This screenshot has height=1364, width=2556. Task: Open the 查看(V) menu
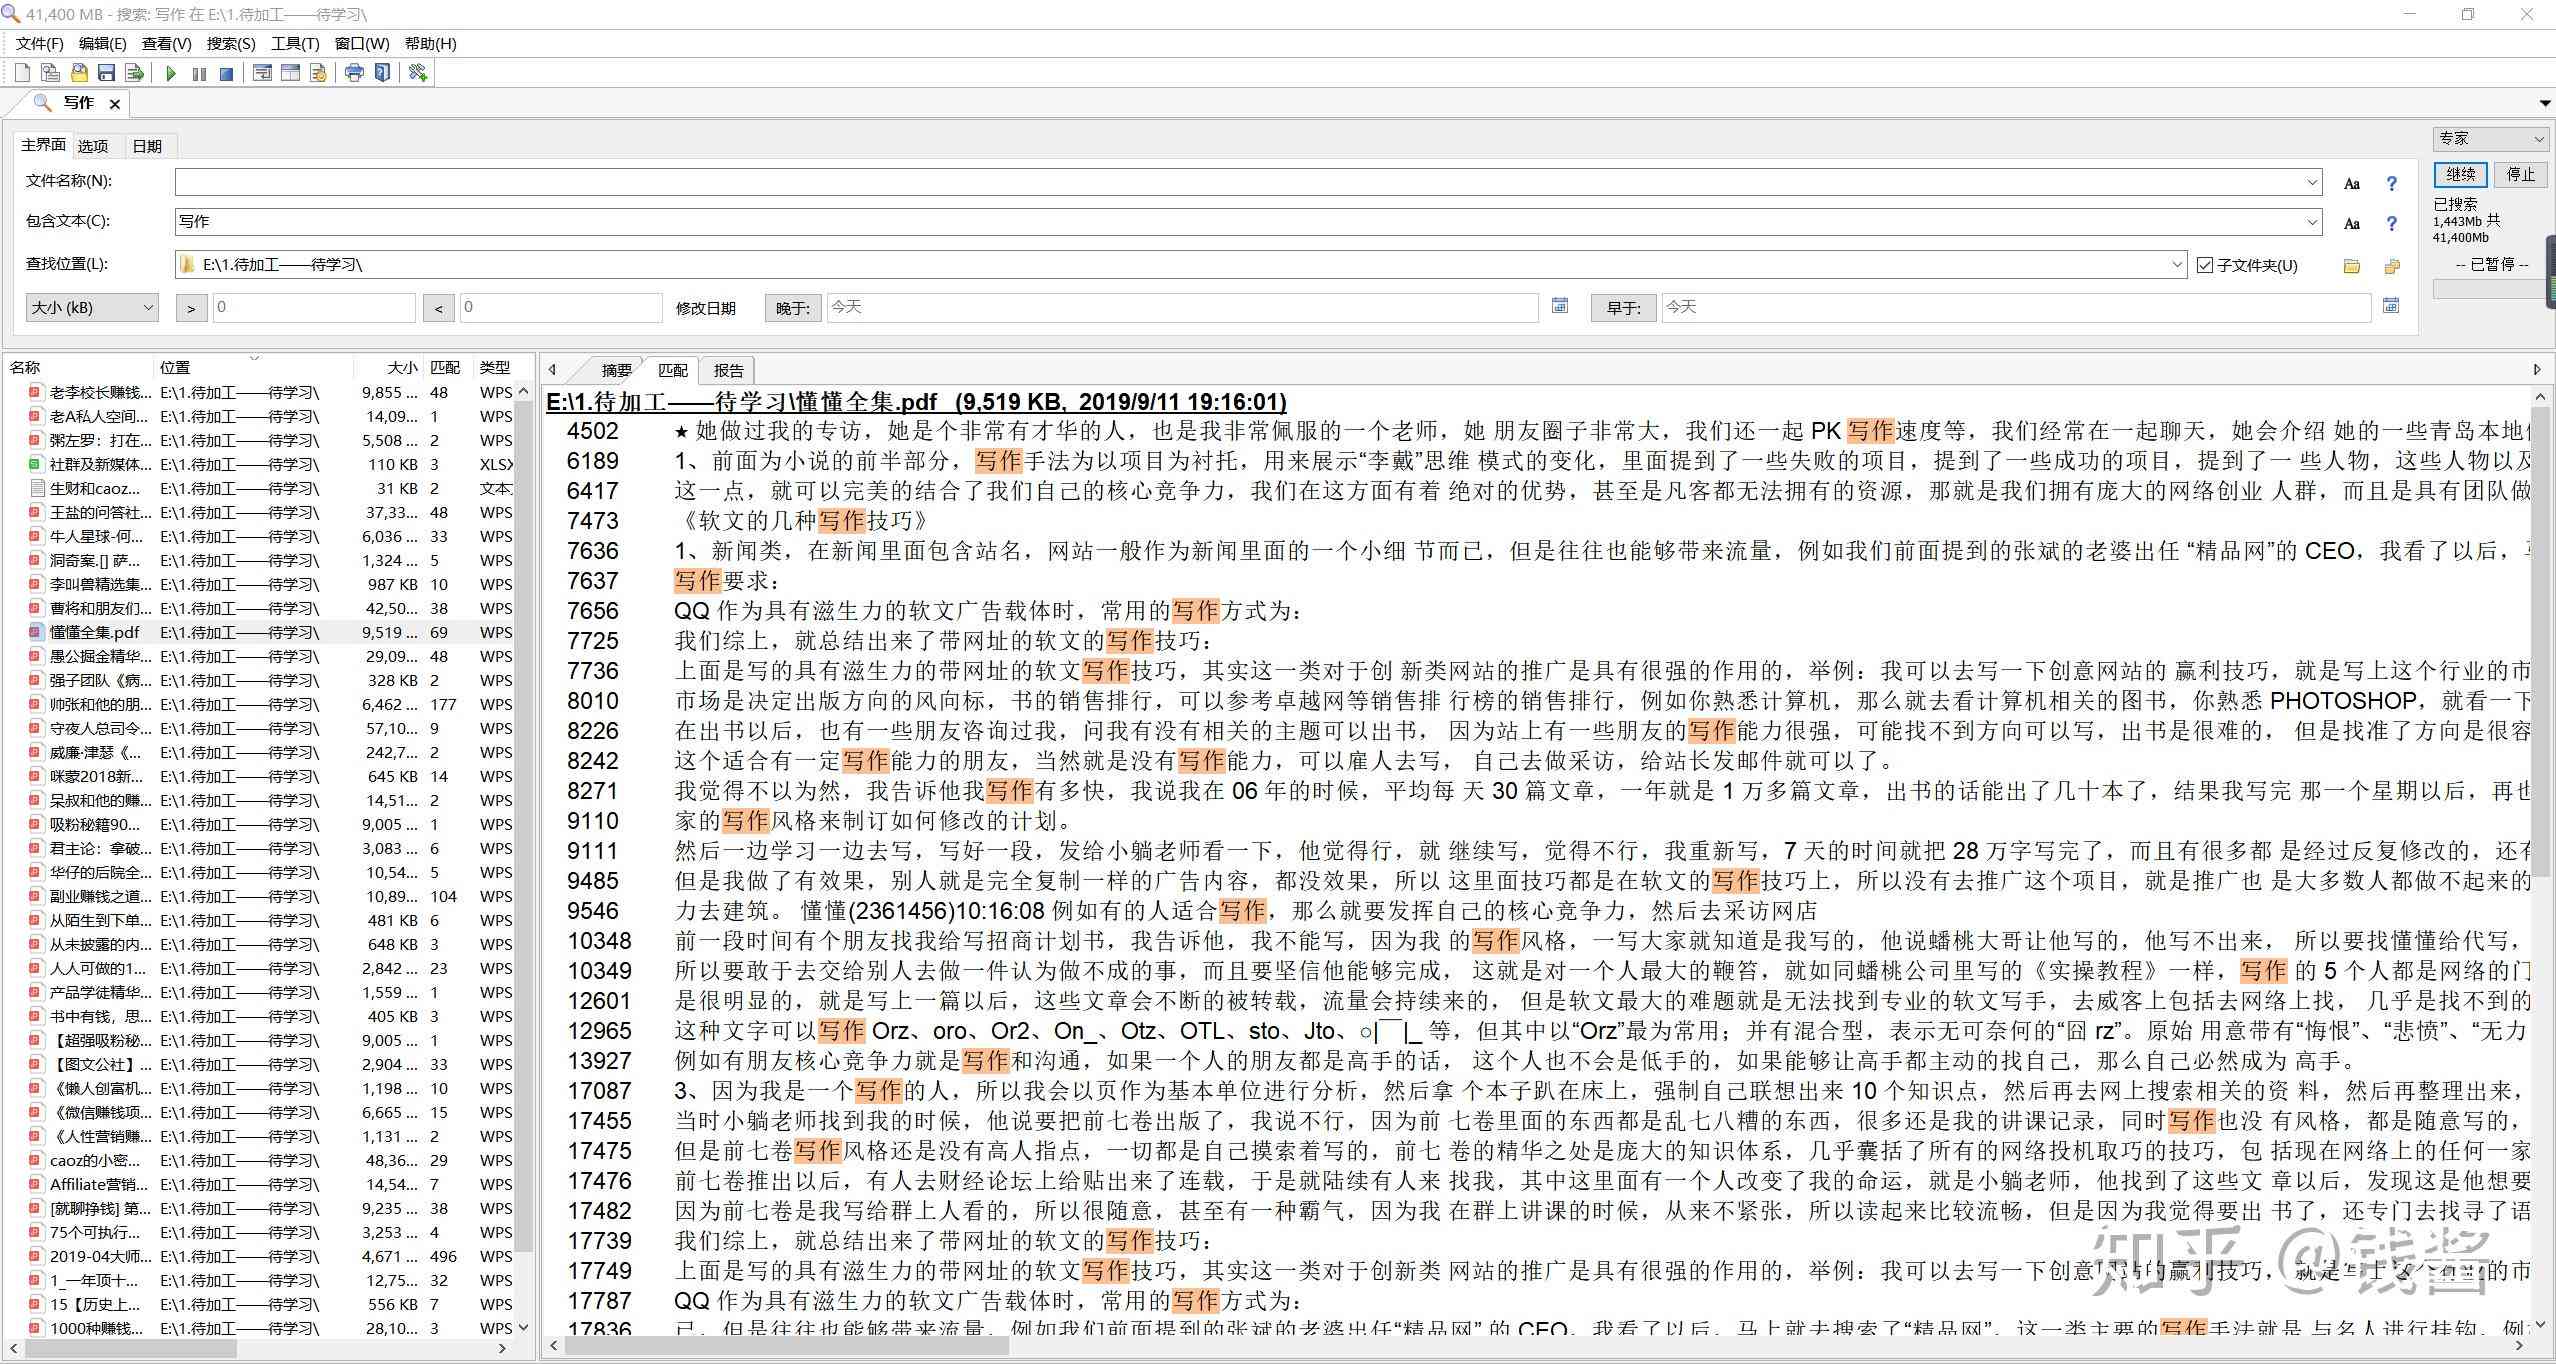point(166,44)
